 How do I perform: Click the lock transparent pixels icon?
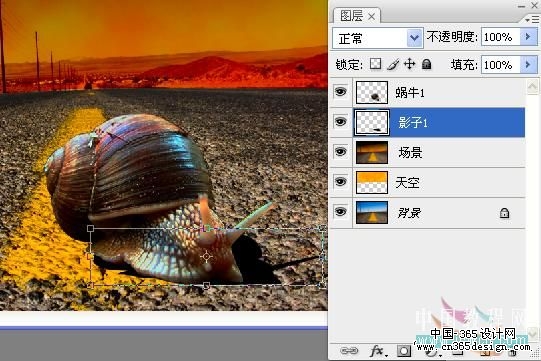click(375, 64)
